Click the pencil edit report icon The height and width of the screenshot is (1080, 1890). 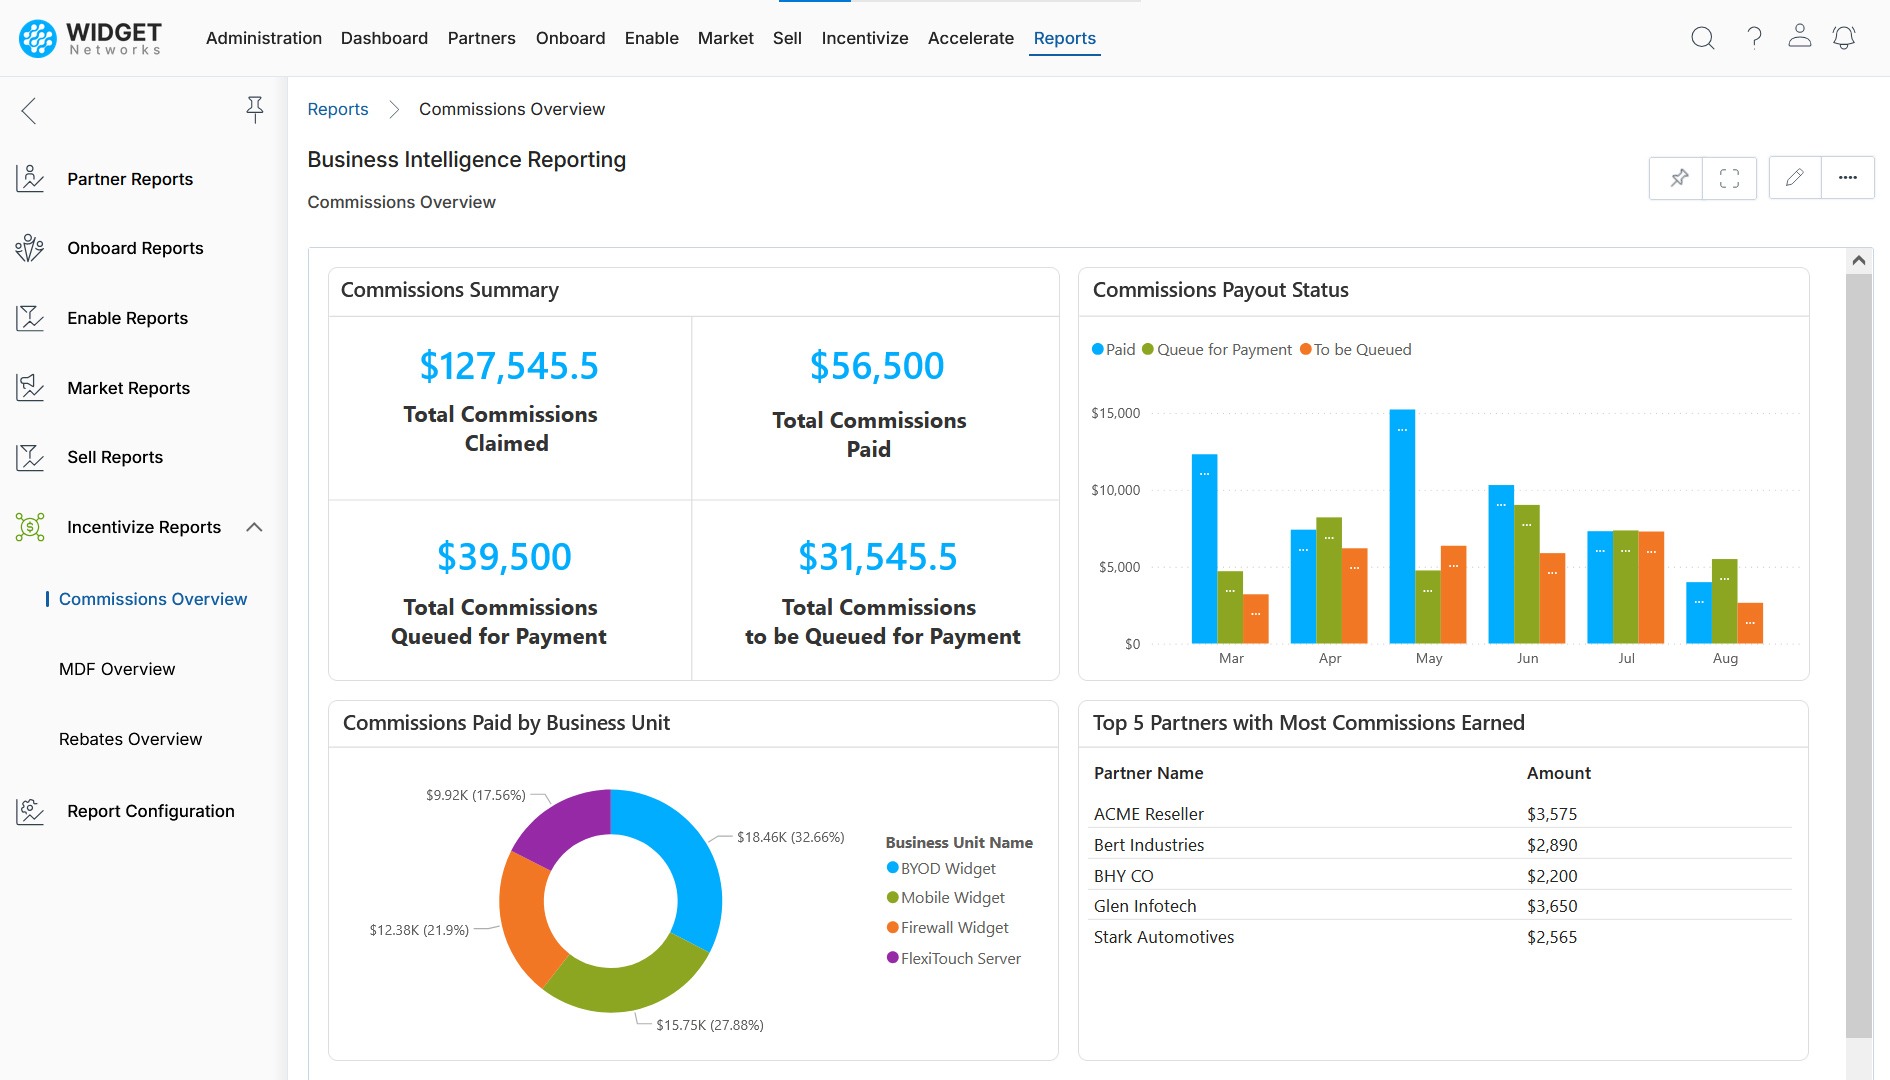point(1795,178)
